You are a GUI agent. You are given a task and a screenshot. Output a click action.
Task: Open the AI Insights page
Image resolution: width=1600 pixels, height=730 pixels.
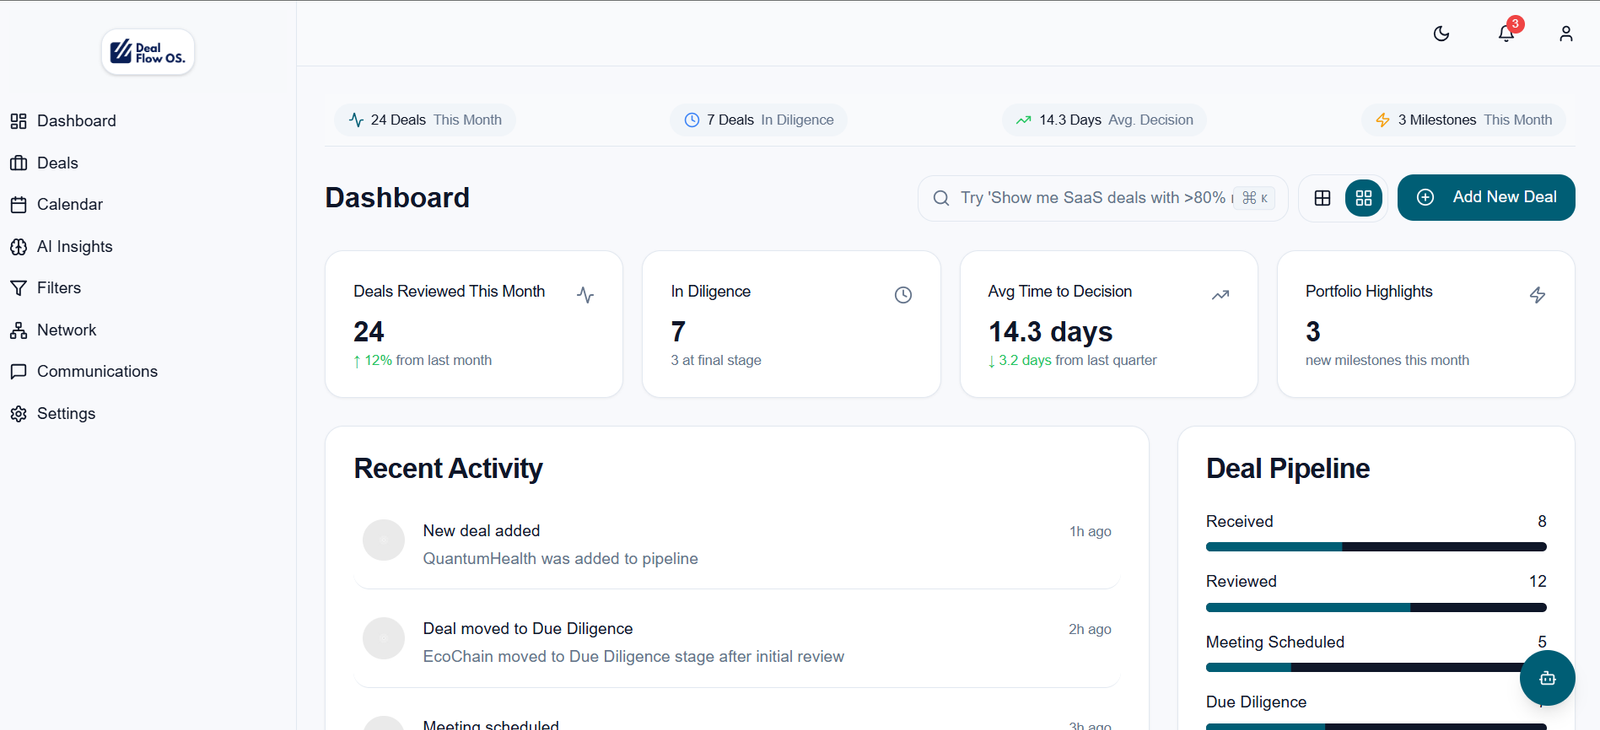point(74,246)
